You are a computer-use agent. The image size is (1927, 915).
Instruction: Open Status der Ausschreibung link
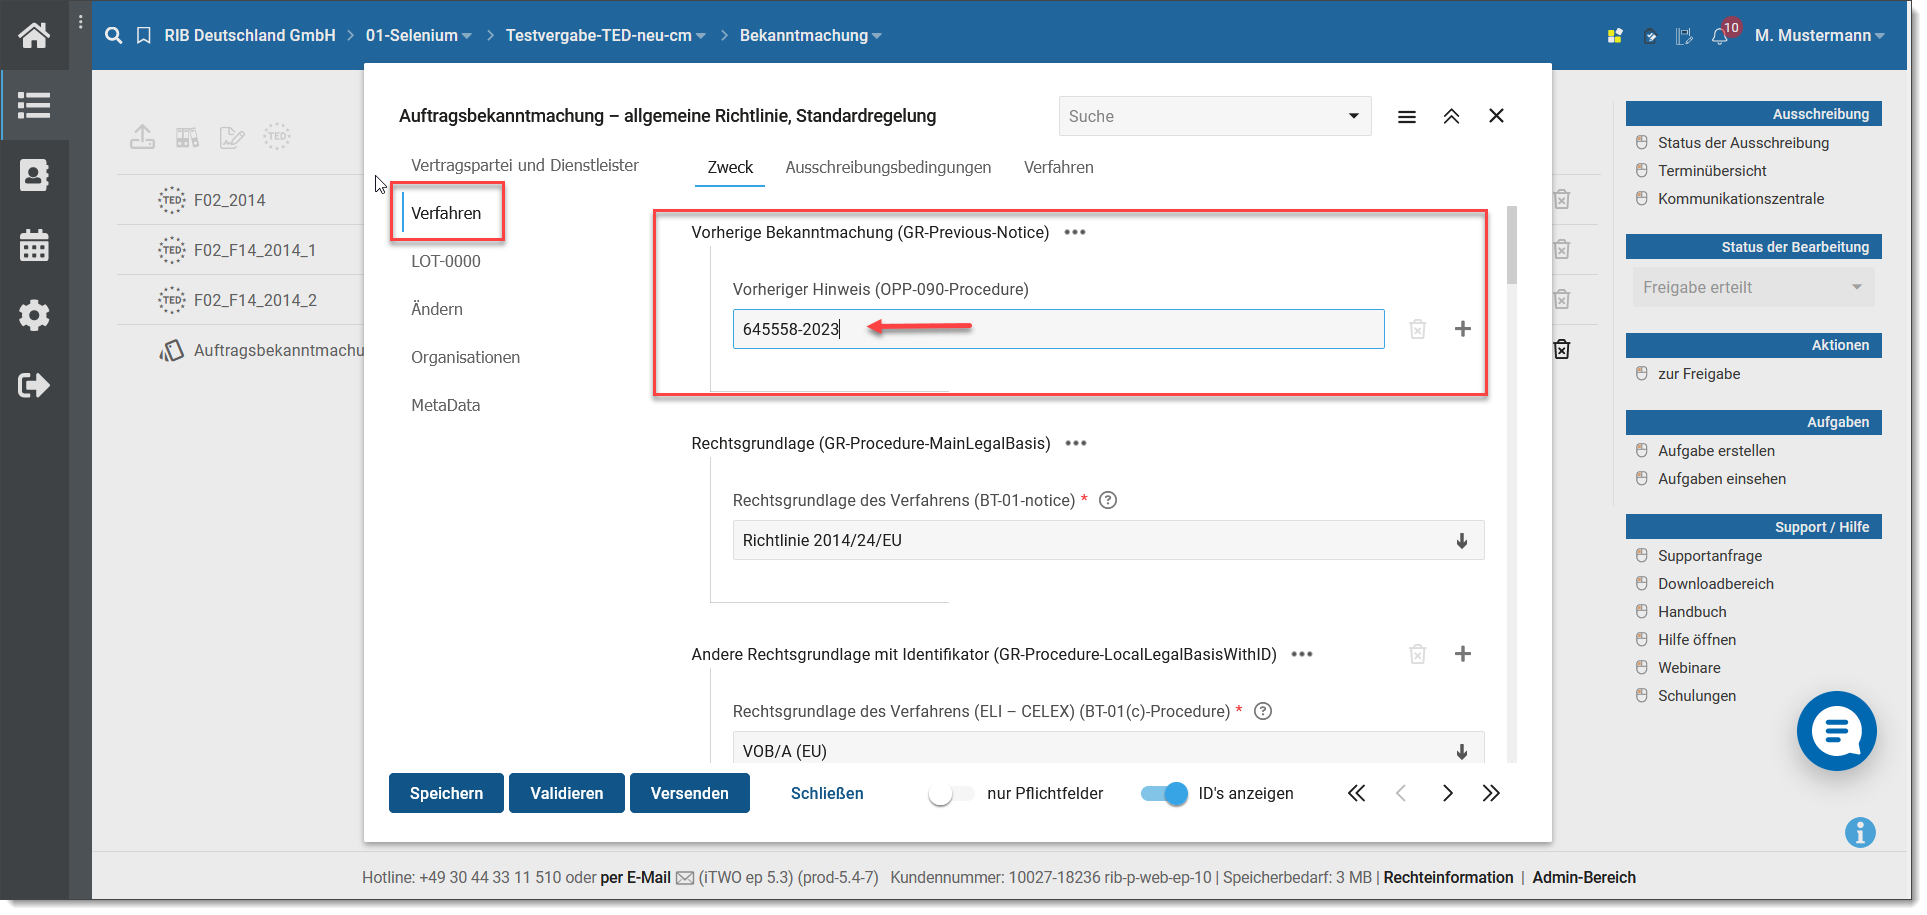(x=1743, y=143)
